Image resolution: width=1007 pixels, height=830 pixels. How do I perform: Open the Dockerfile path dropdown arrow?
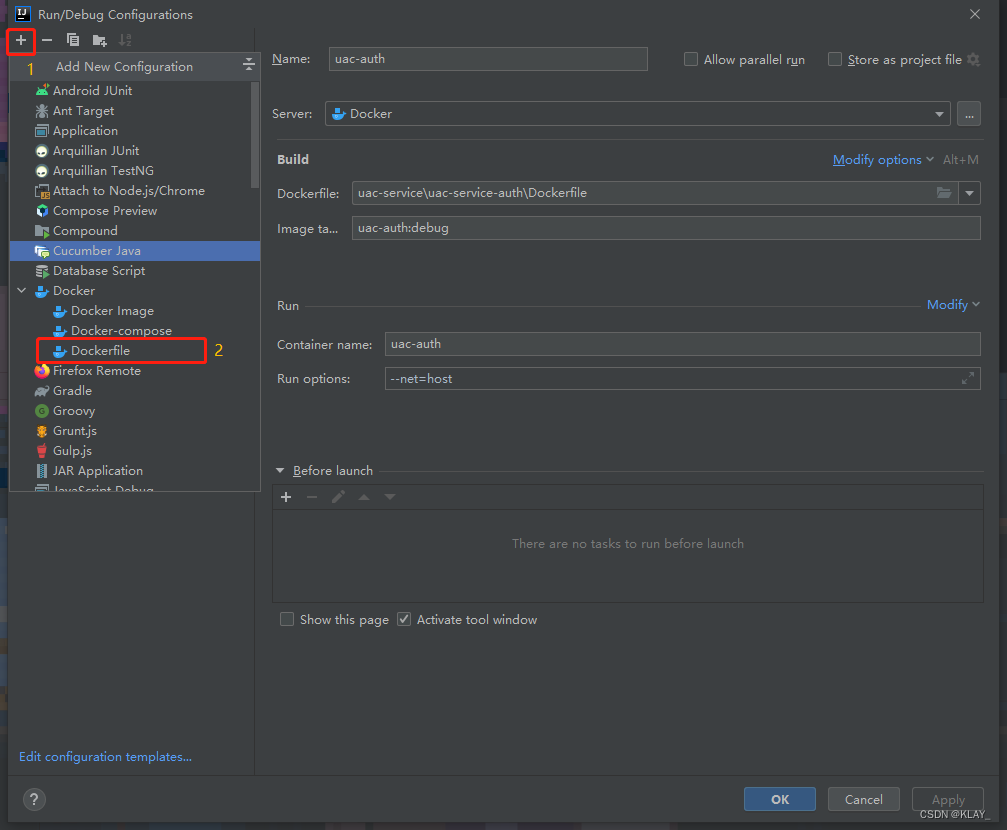(969, 193)
